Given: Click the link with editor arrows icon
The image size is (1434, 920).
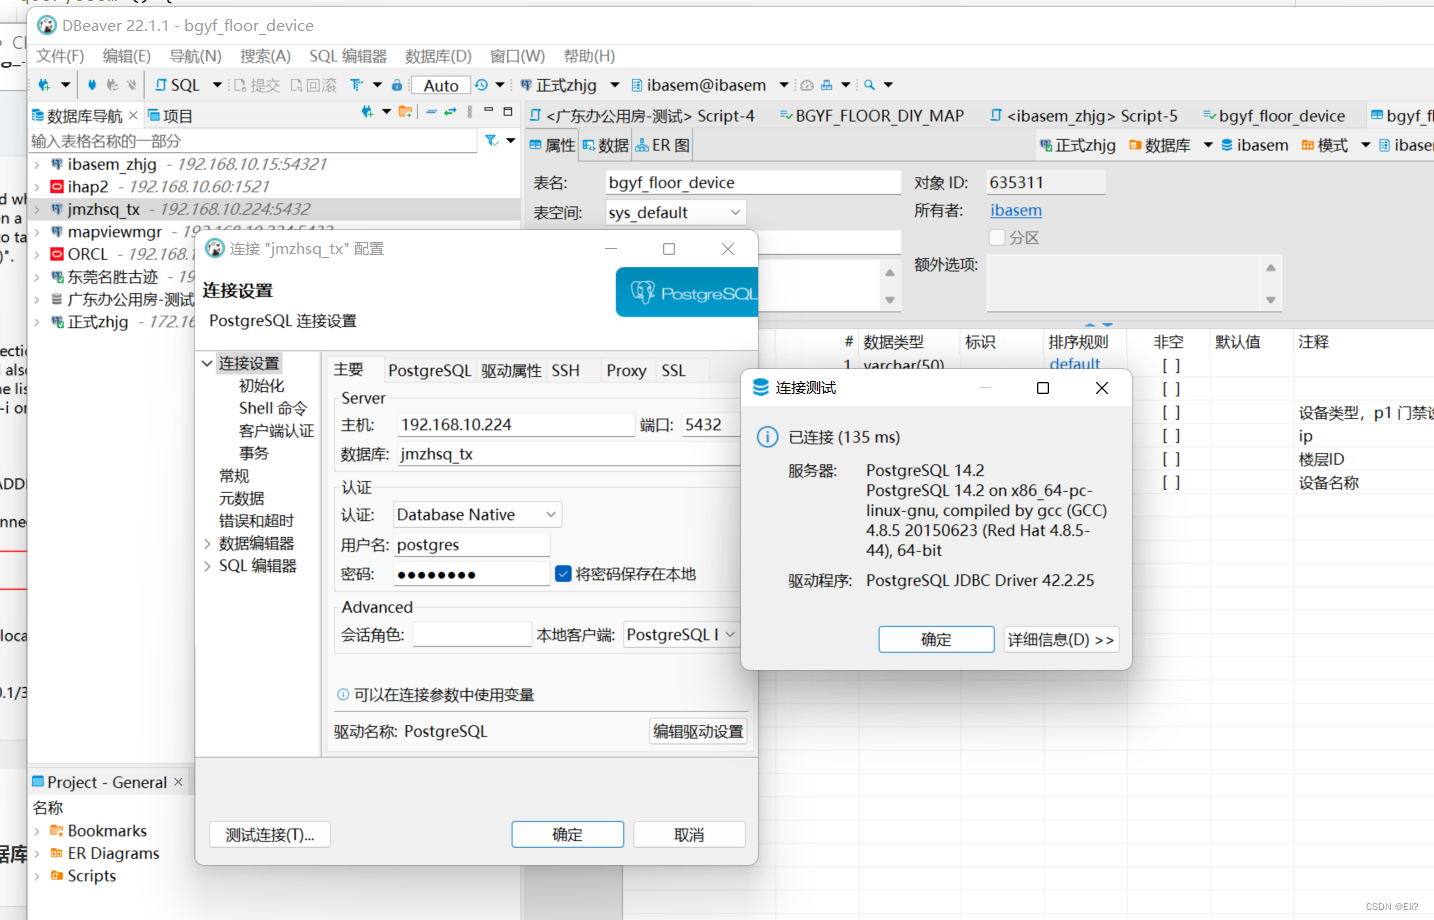Looking at the screenshot, I should point(450,112).
